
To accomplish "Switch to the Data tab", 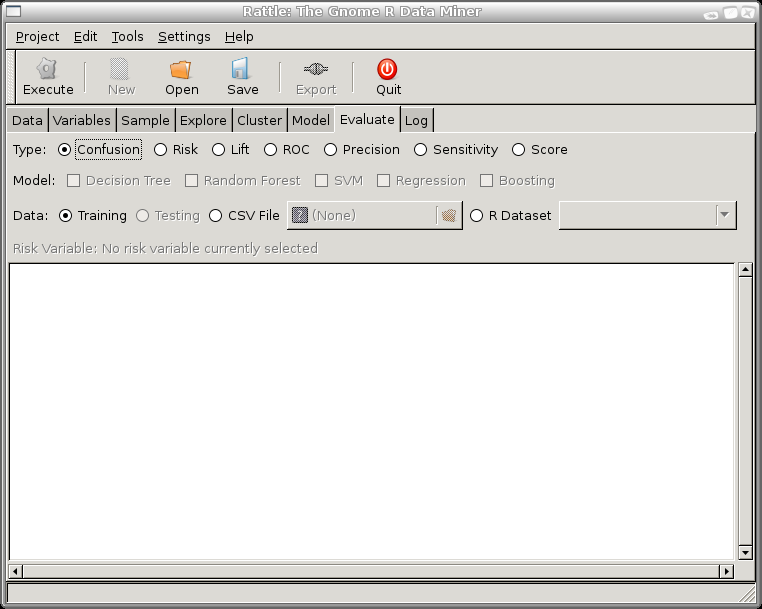I will pyautogui.click(x=28, y=120).
